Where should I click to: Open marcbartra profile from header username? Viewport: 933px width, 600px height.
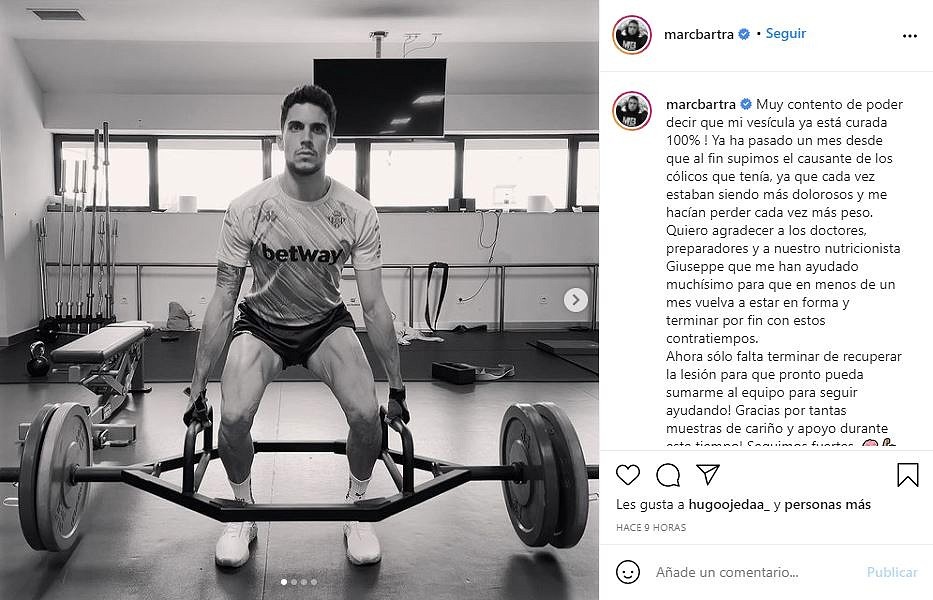pos(699,35)
